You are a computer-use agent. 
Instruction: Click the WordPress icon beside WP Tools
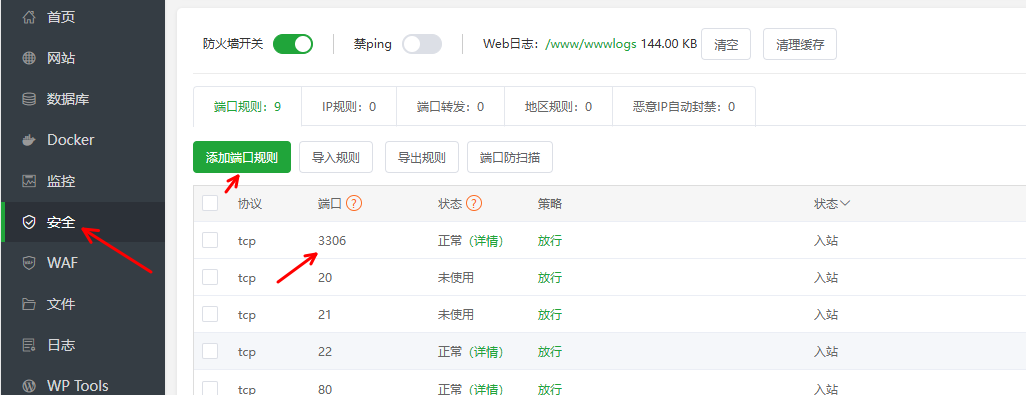coord(29,385)
